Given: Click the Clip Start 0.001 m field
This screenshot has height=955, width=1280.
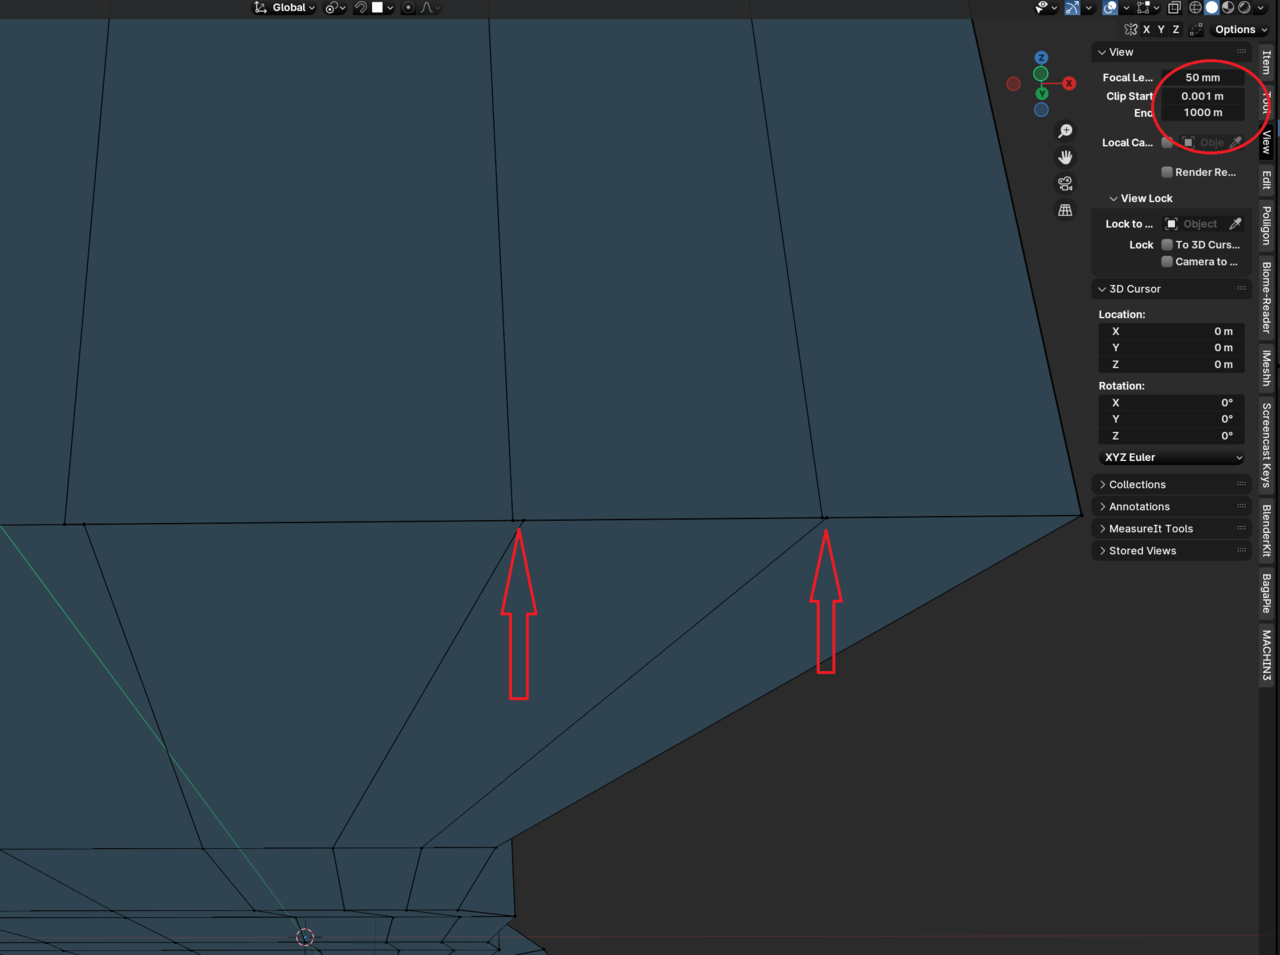Looking at the screenshot, I should [x=1202, y=97].
